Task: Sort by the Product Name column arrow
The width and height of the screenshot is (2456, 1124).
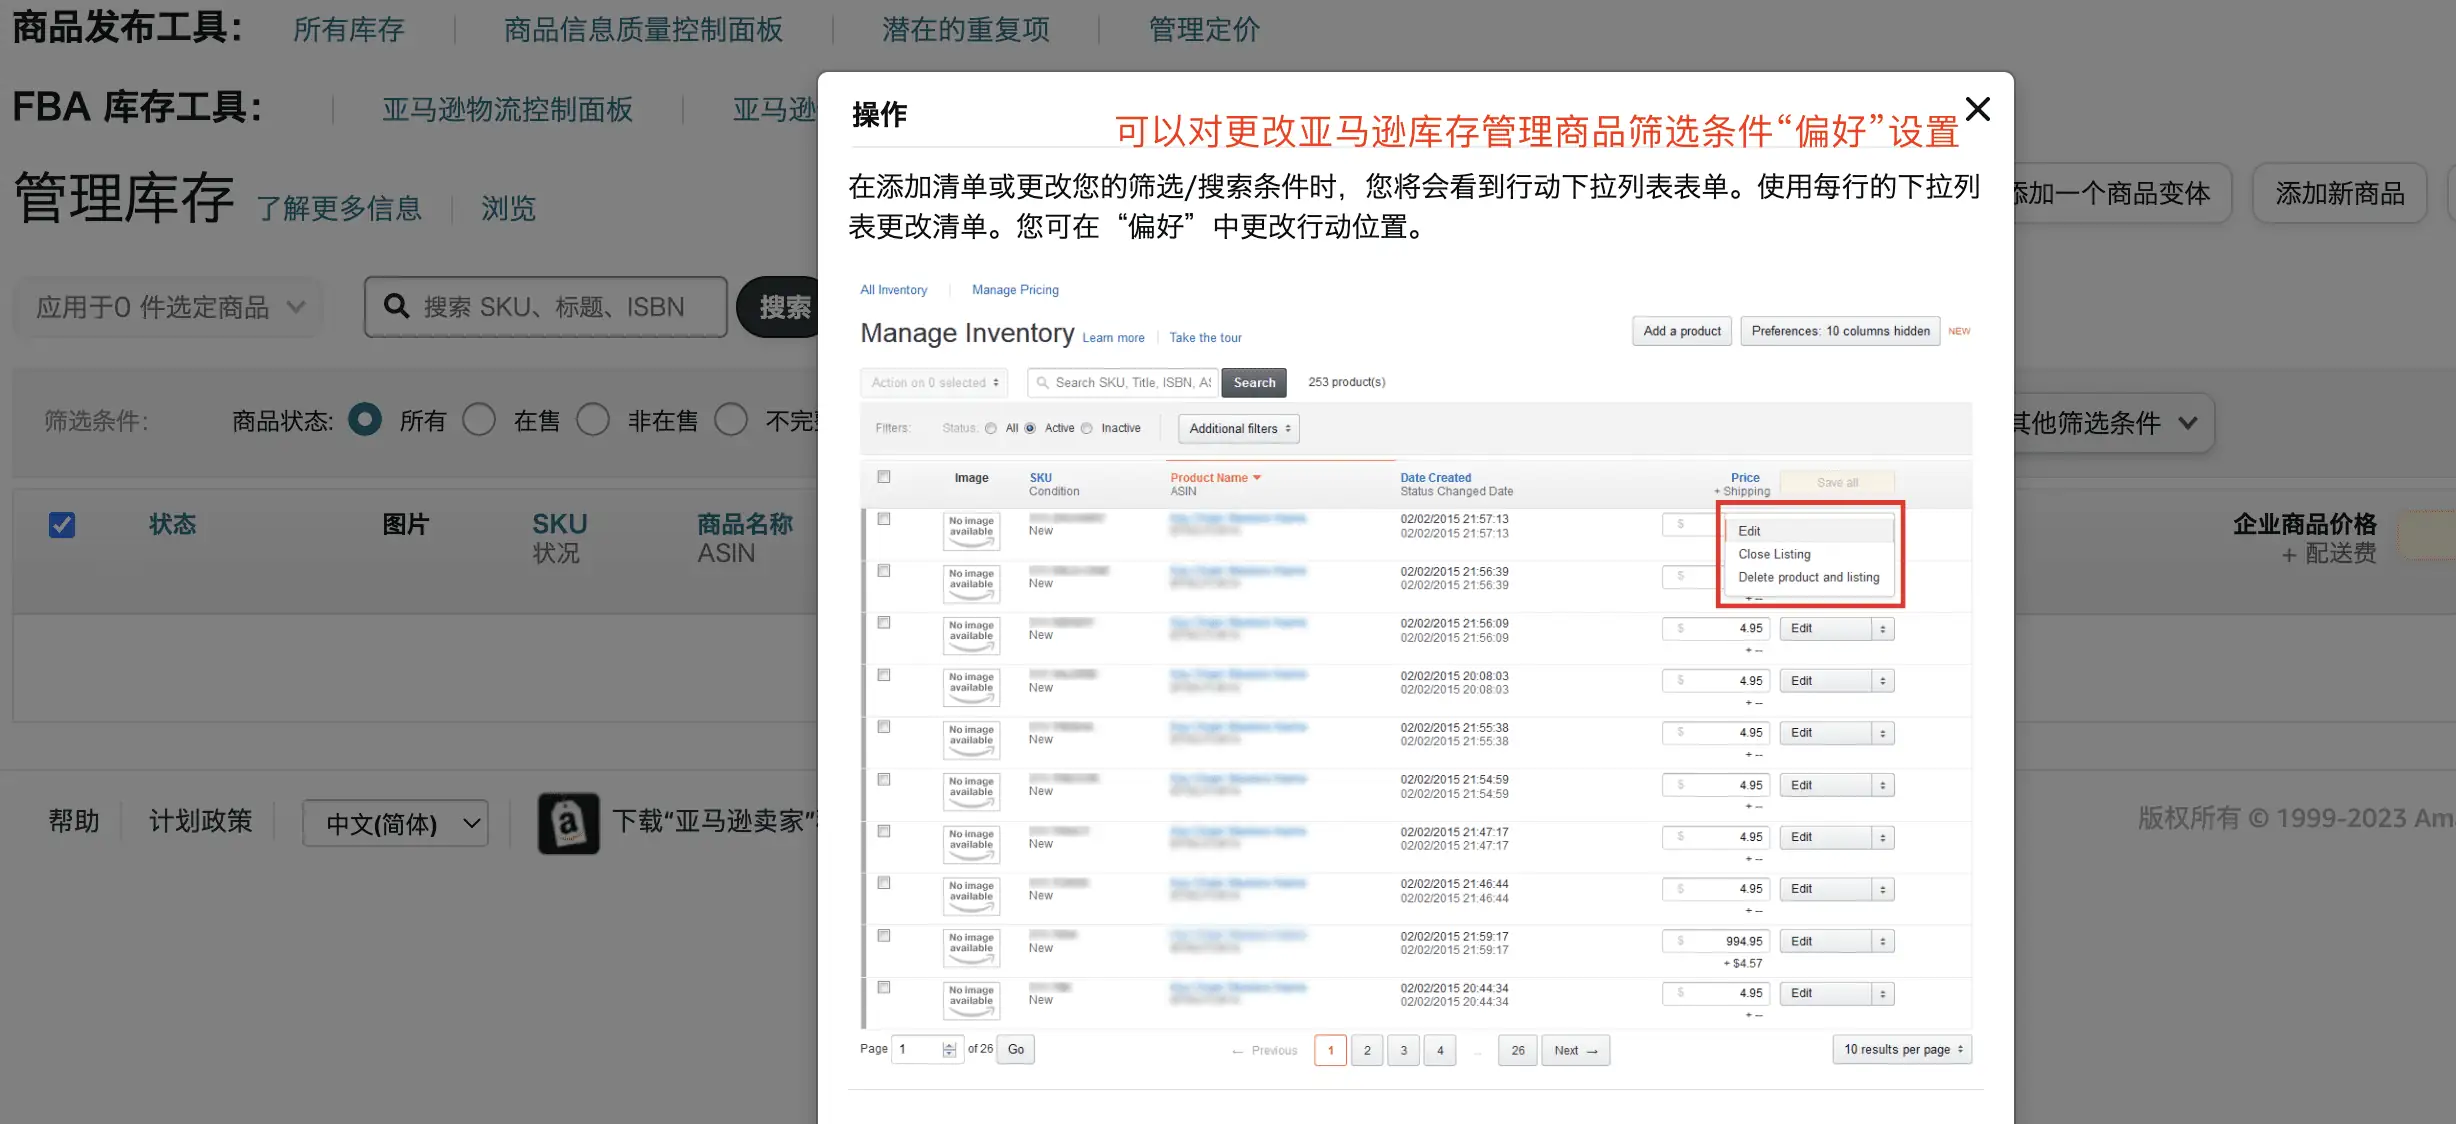Action: point(1257,477)
